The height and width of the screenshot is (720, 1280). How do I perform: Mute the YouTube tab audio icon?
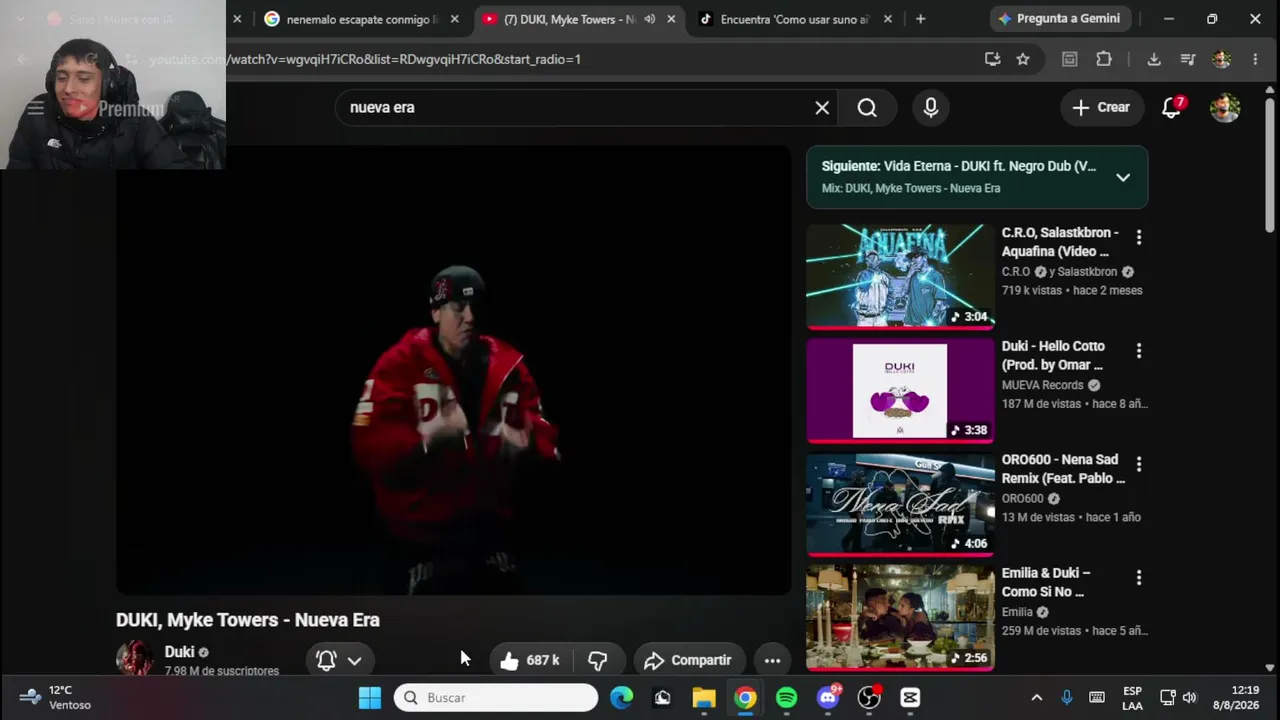(x=650, y=19)
